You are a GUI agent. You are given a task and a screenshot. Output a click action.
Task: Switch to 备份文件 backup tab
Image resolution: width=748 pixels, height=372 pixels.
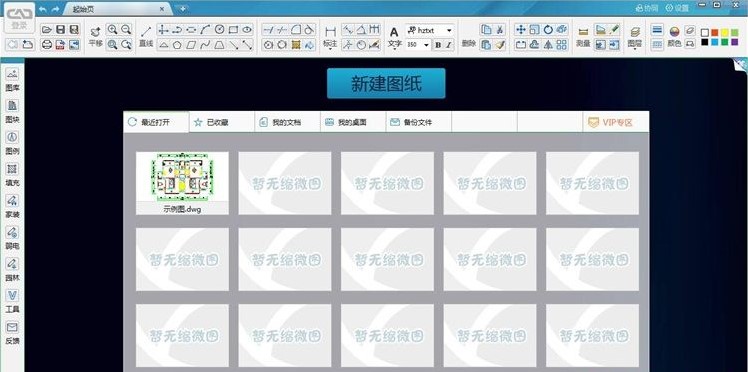pos(418,122)
